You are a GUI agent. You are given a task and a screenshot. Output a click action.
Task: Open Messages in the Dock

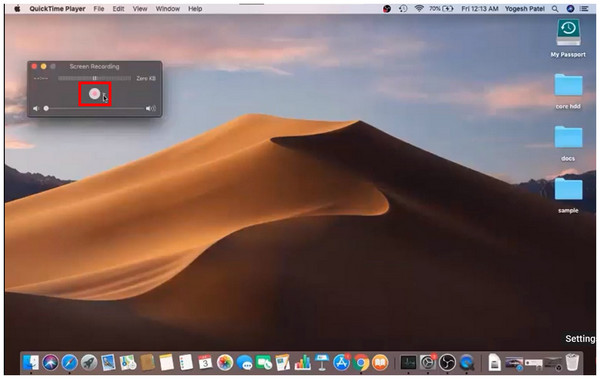pyautogui.click(x=244, y=362)
